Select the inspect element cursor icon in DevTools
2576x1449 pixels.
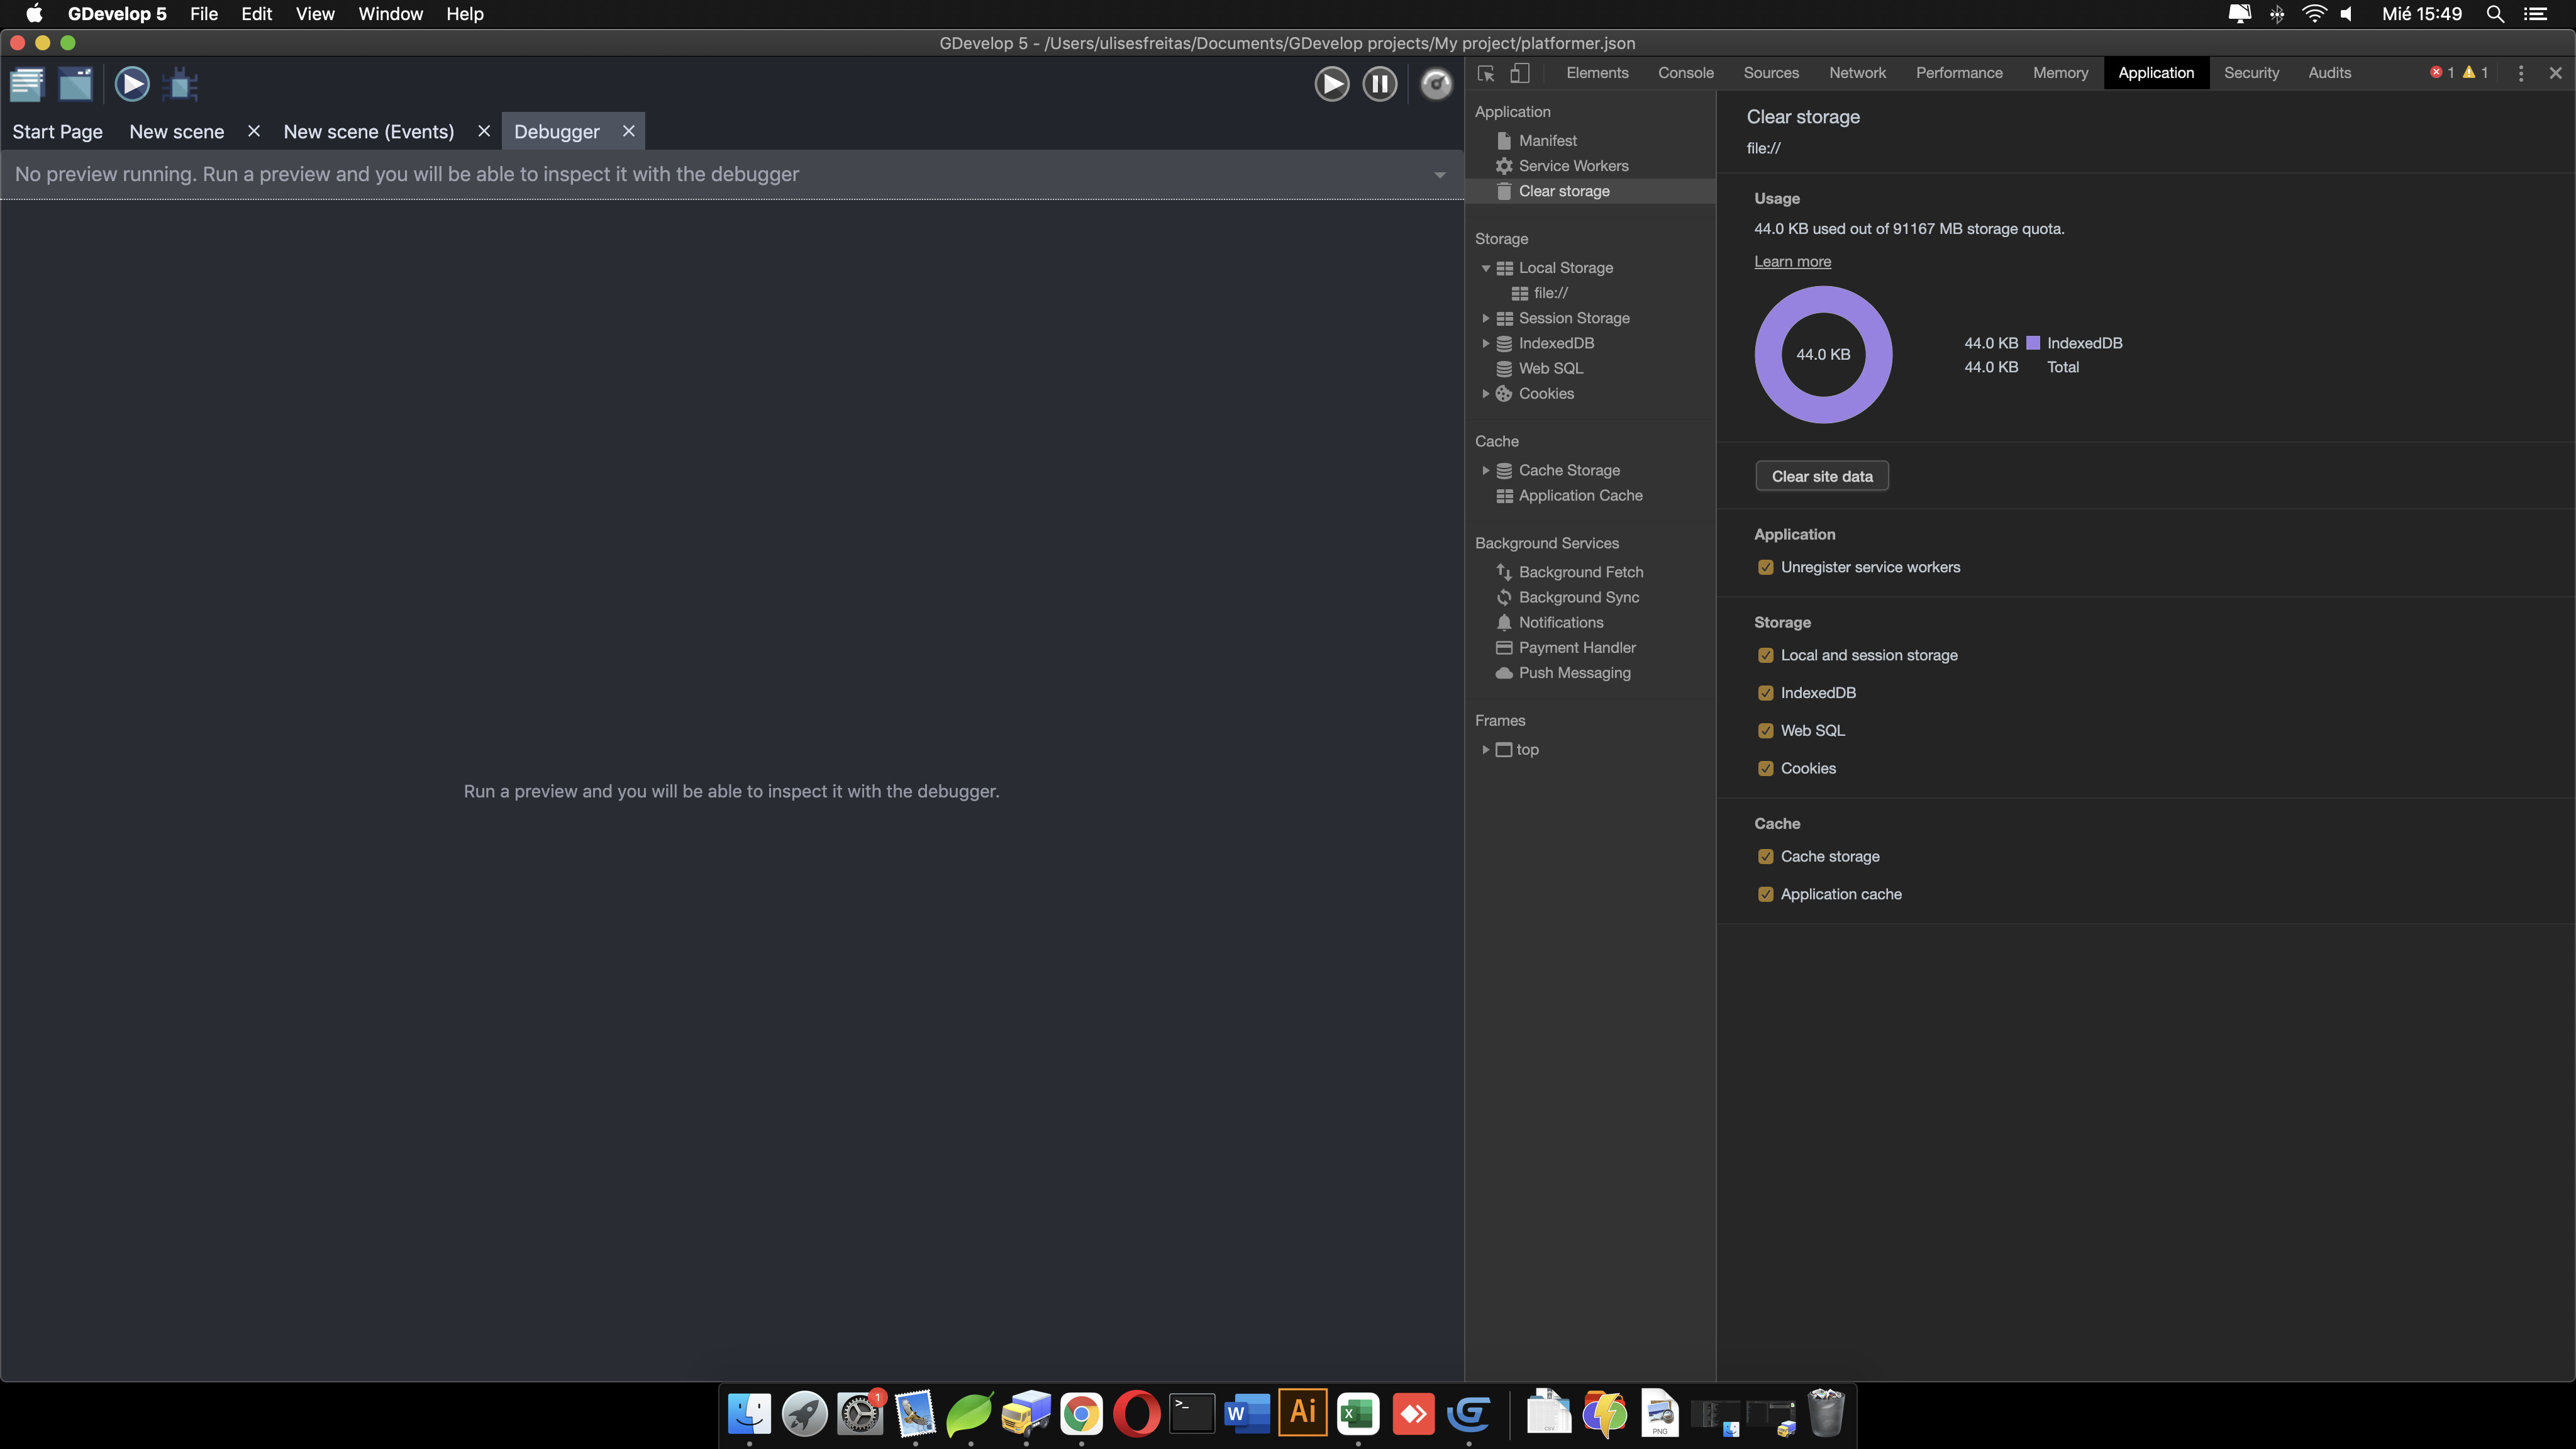pos(1486,73)
